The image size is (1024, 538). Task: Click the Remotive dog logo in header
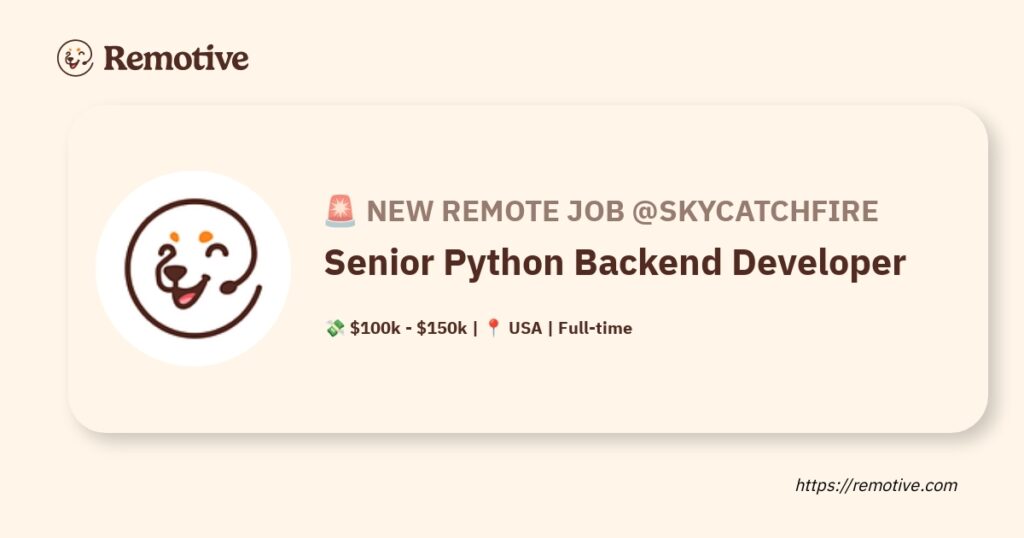point(75,57)
